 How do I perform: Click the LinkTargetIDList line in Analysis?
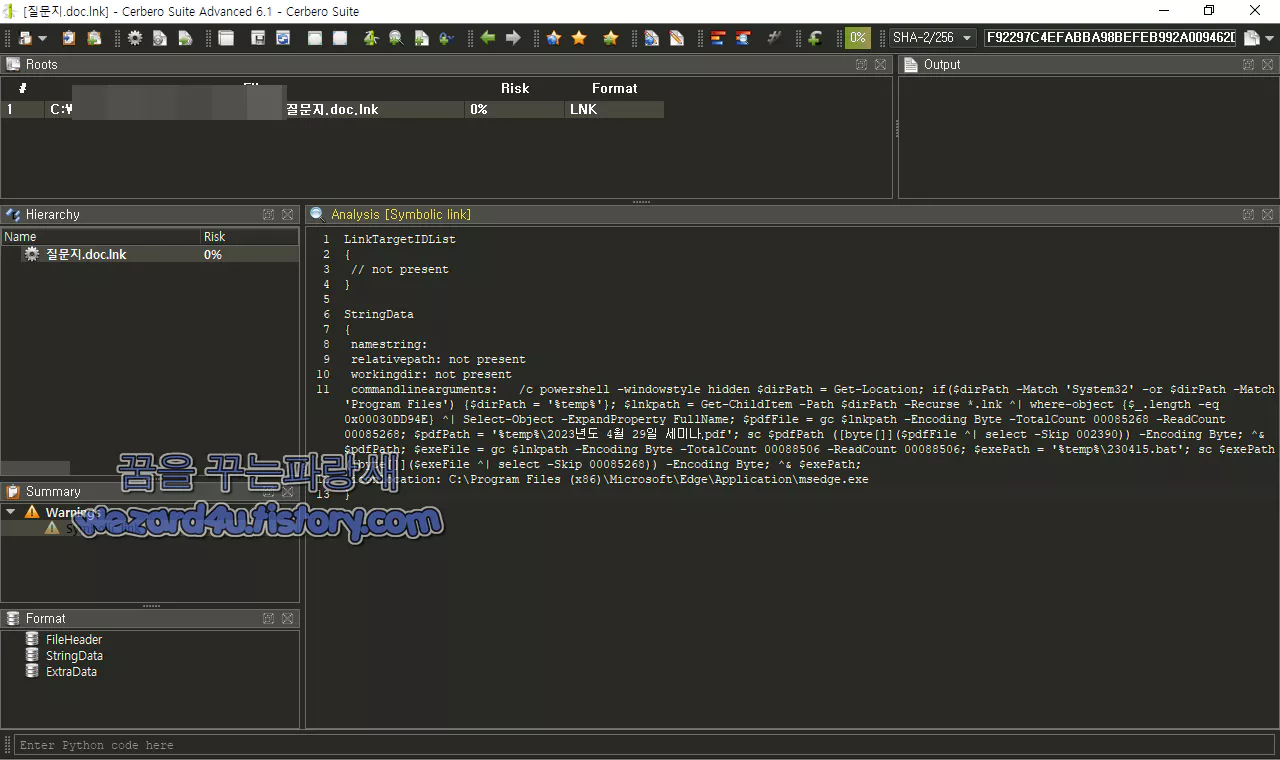400,239
